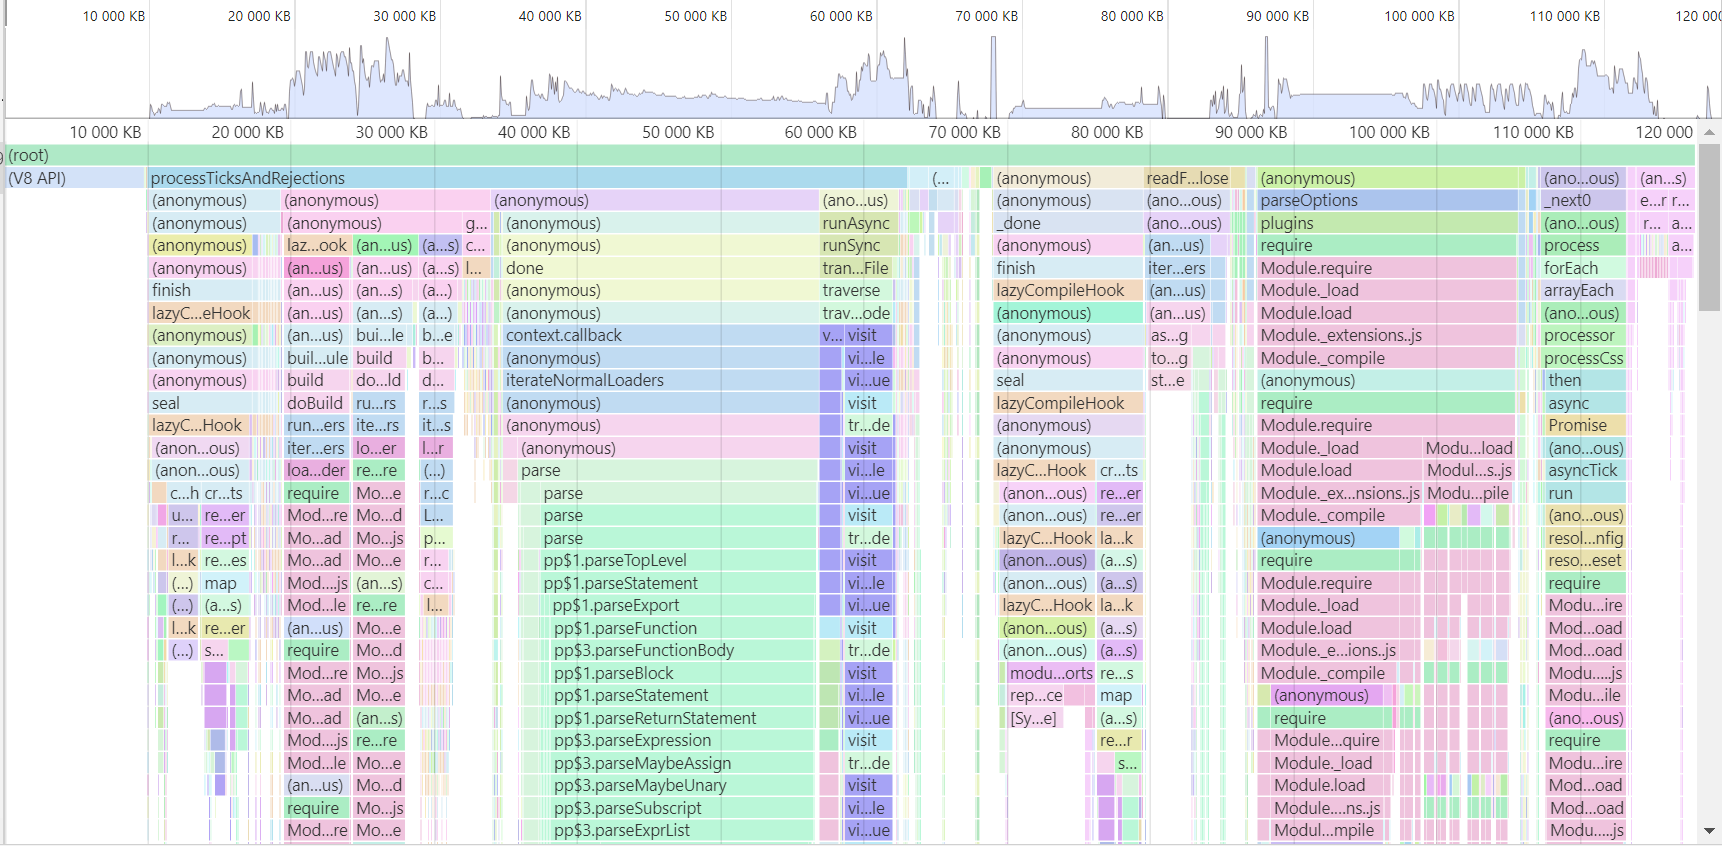
Task: Select the pp$1.parseTopLevel frame
Action: (678, 560)
